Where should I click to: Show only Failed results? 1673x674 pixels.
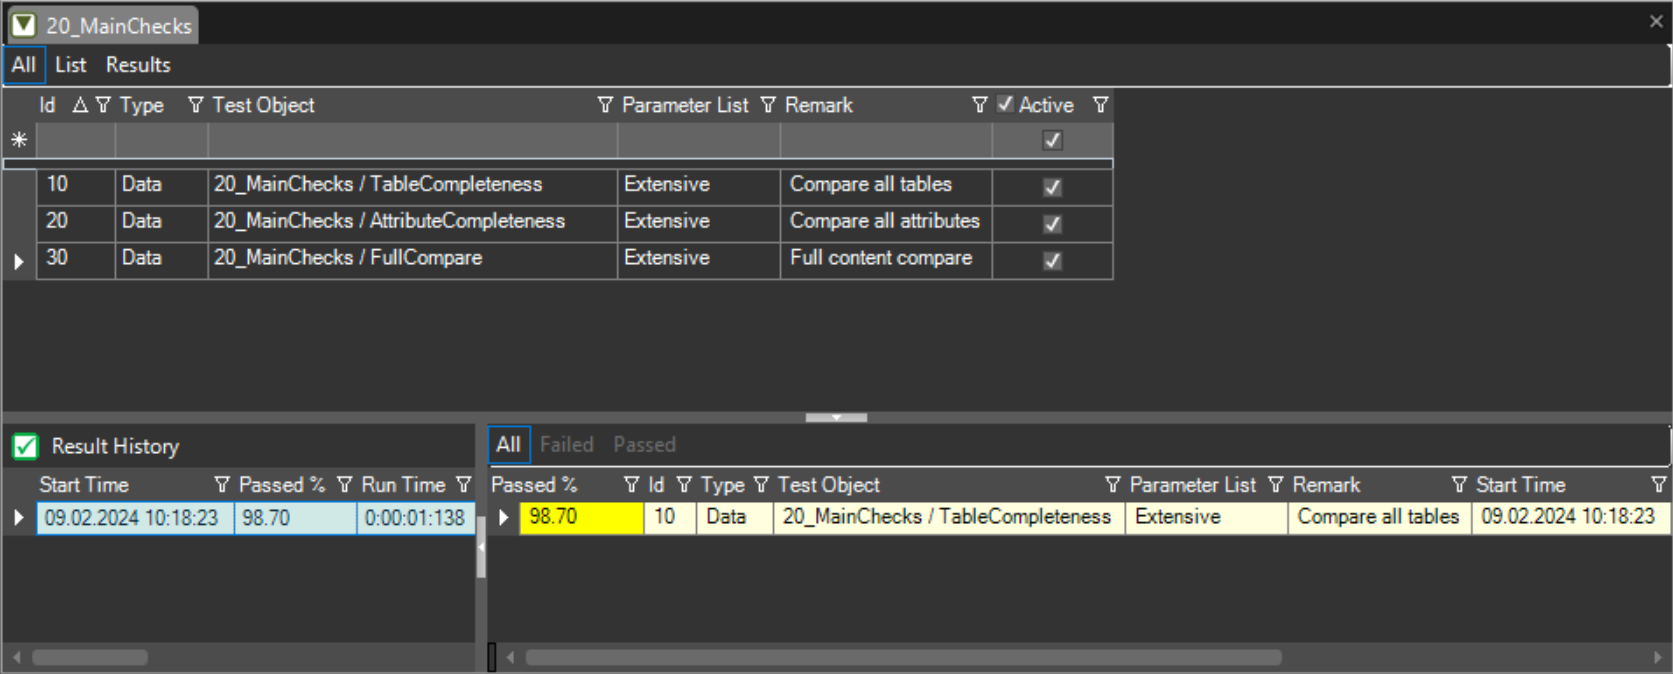(x=566, y=445)
